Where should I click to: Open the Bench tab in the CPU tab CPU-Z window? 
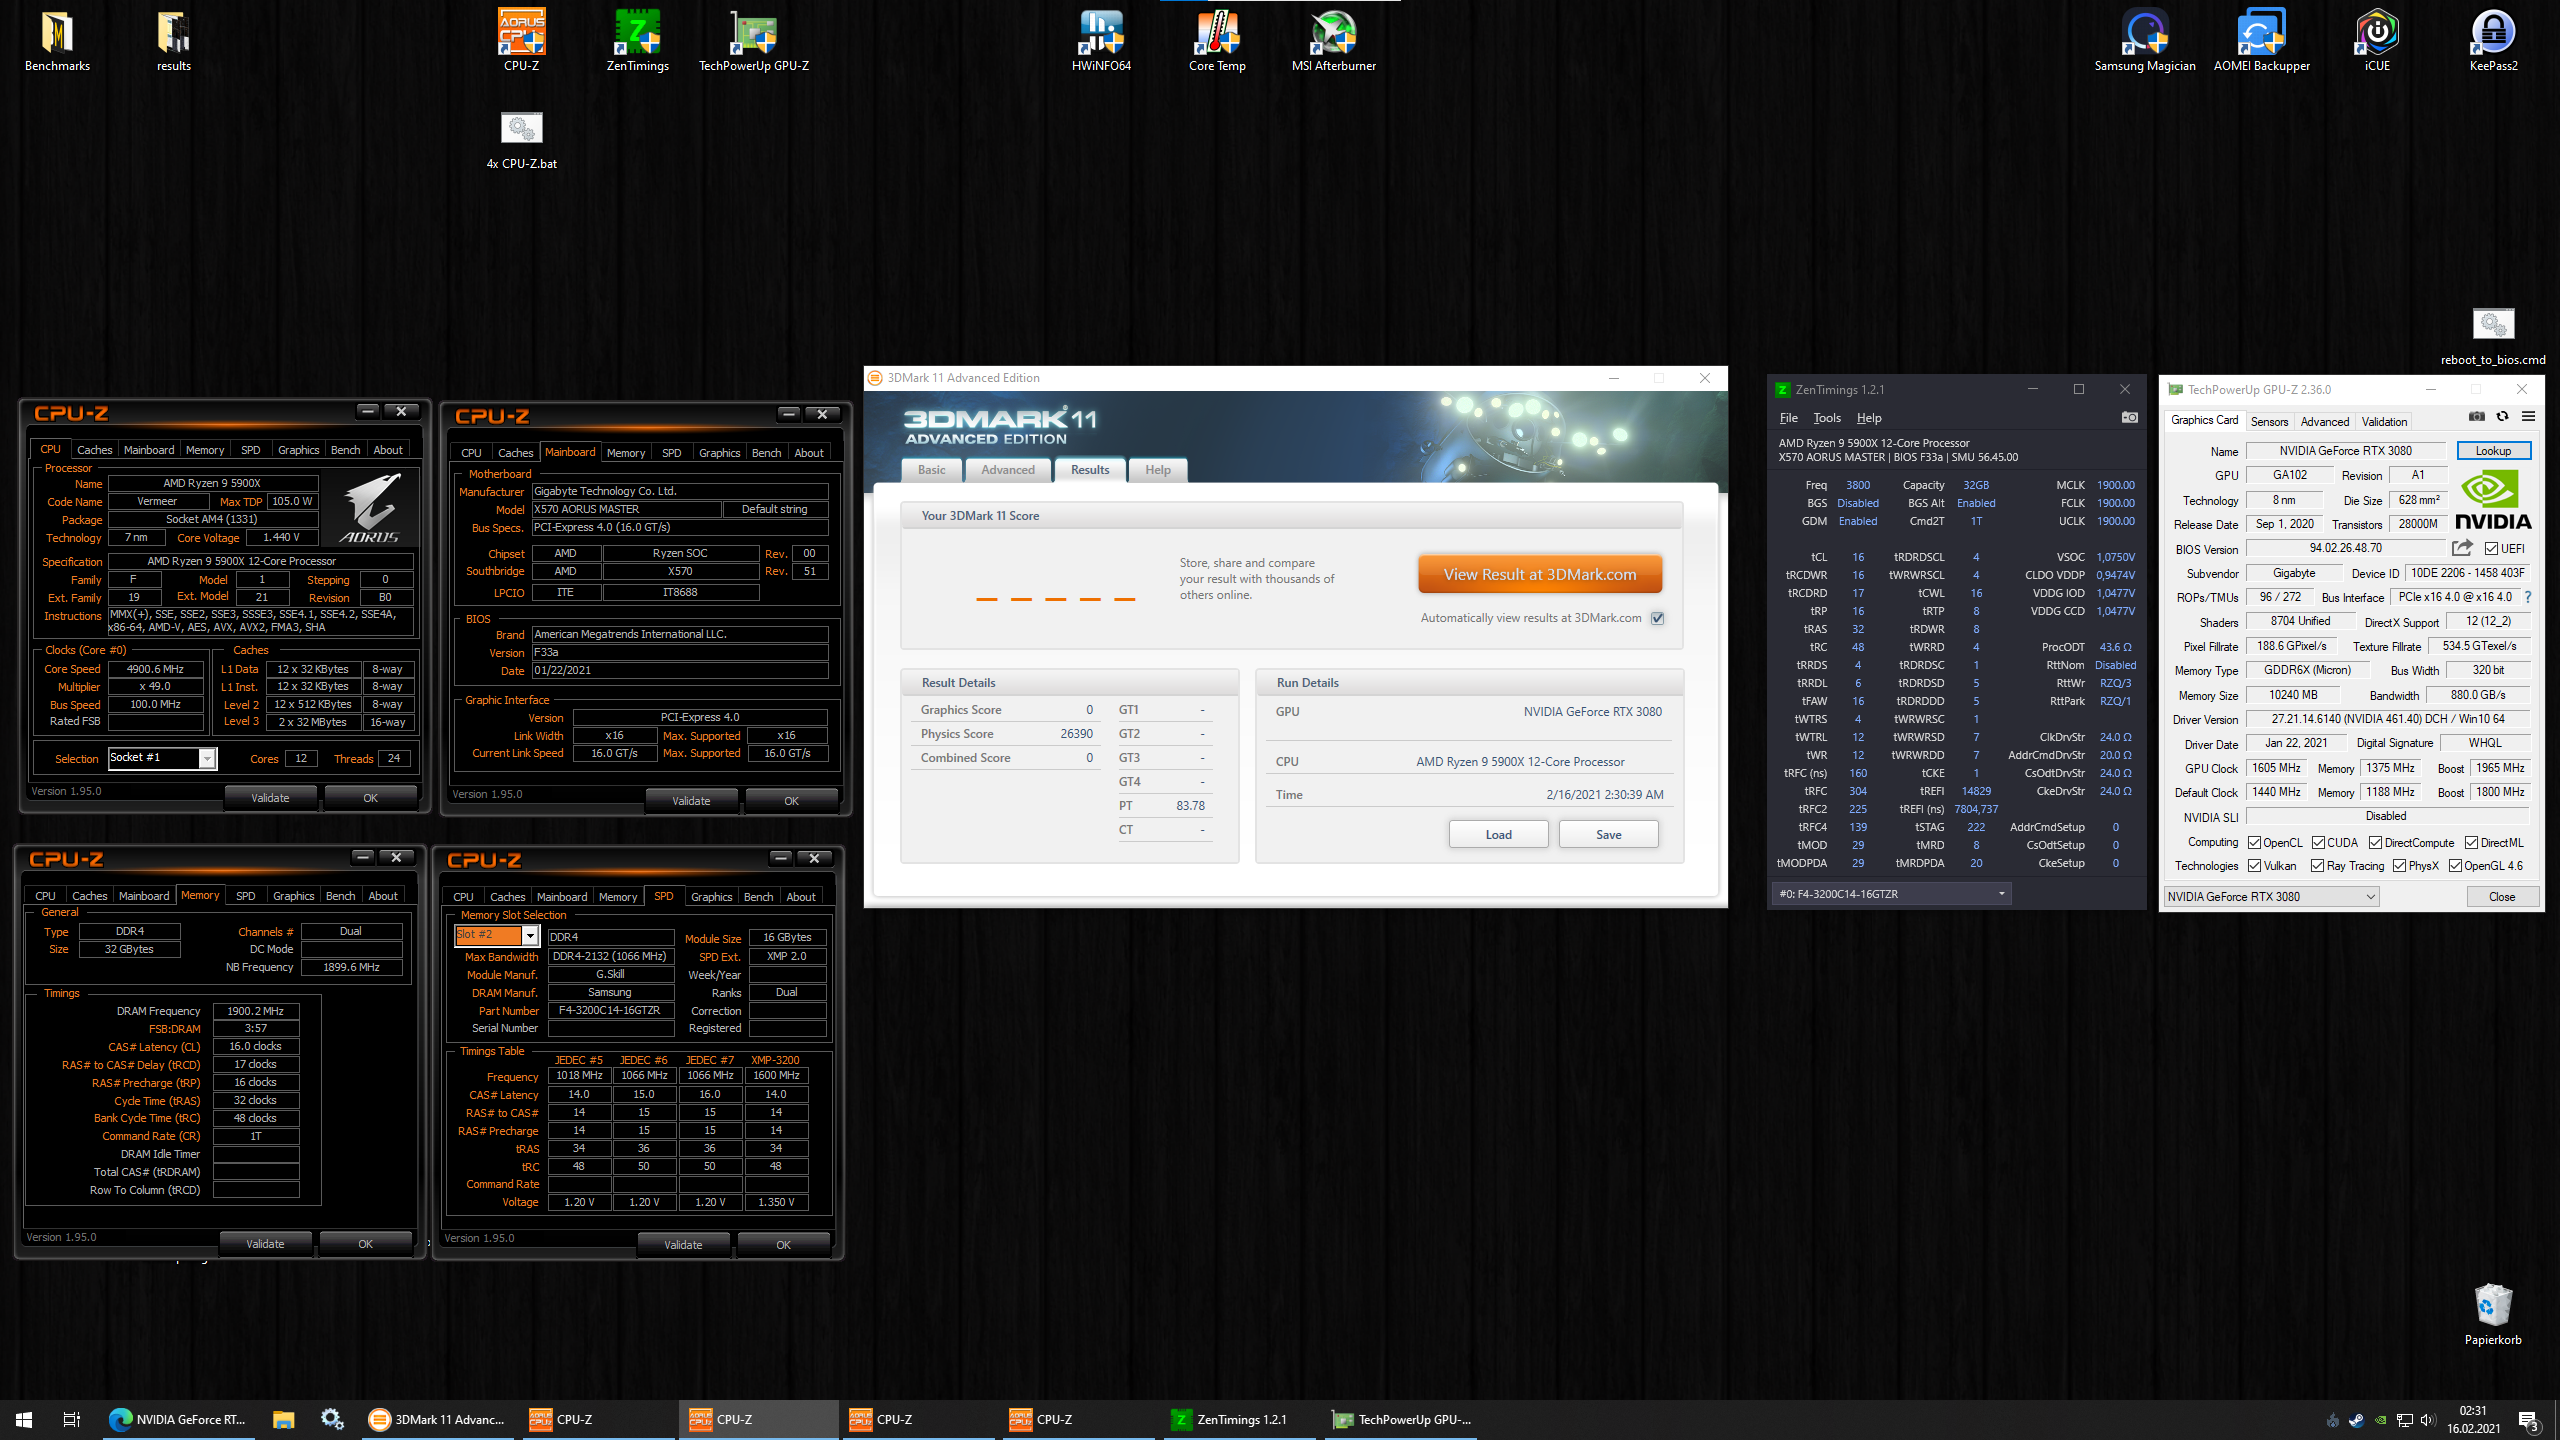345,450
